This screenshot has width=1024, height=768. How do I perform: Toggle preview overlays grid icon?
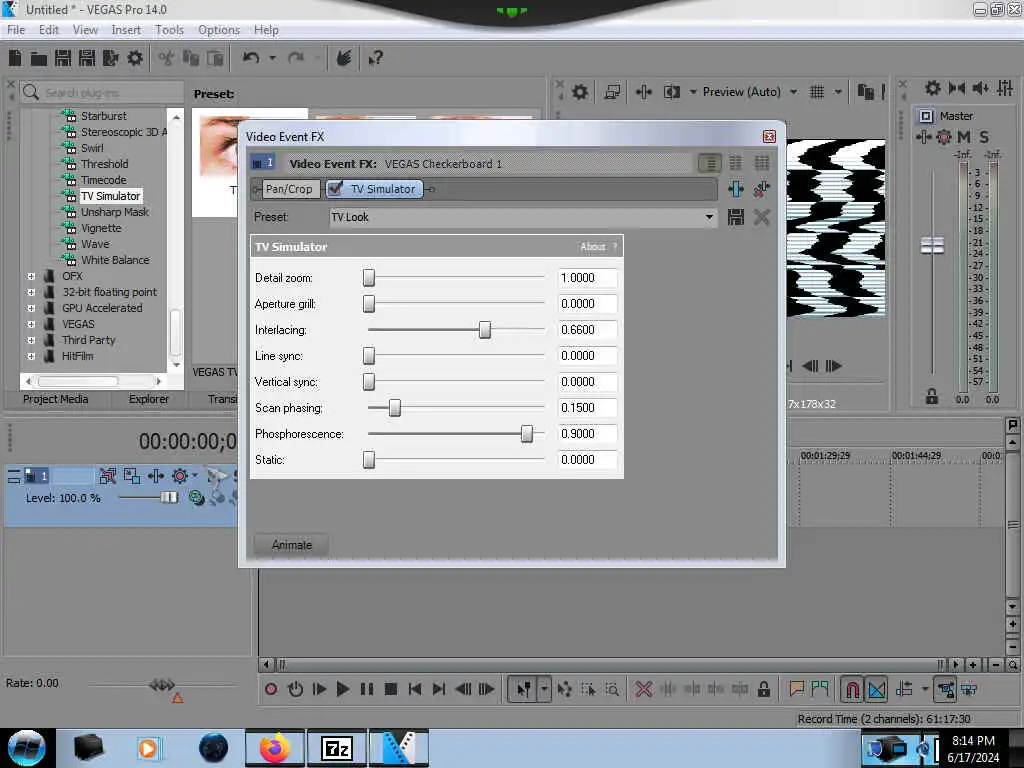pyautogui.click(x=816, y=92)
